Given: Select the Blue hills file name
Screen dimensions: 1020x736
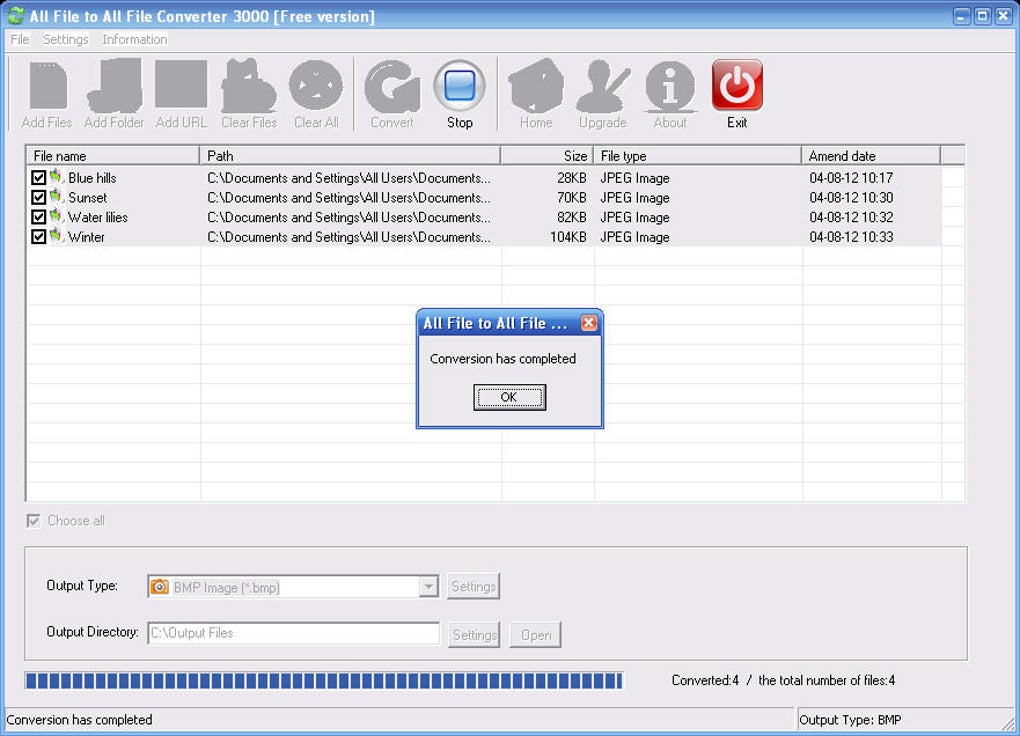Looking at the screenshot, I should click(x=92, y=178).
